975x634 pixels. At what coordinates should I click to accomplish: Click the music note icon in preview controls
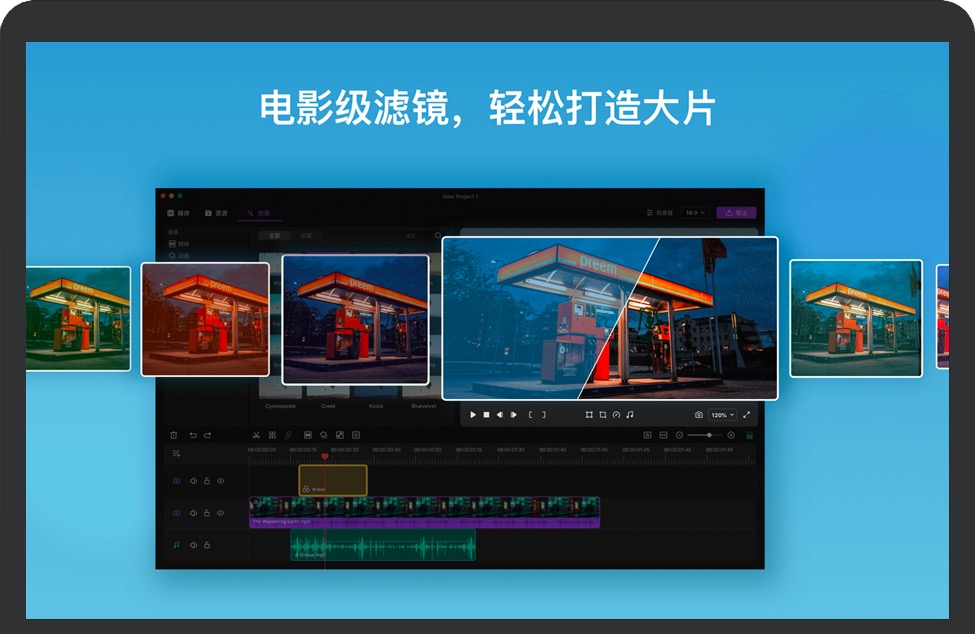tap(630, 414)
